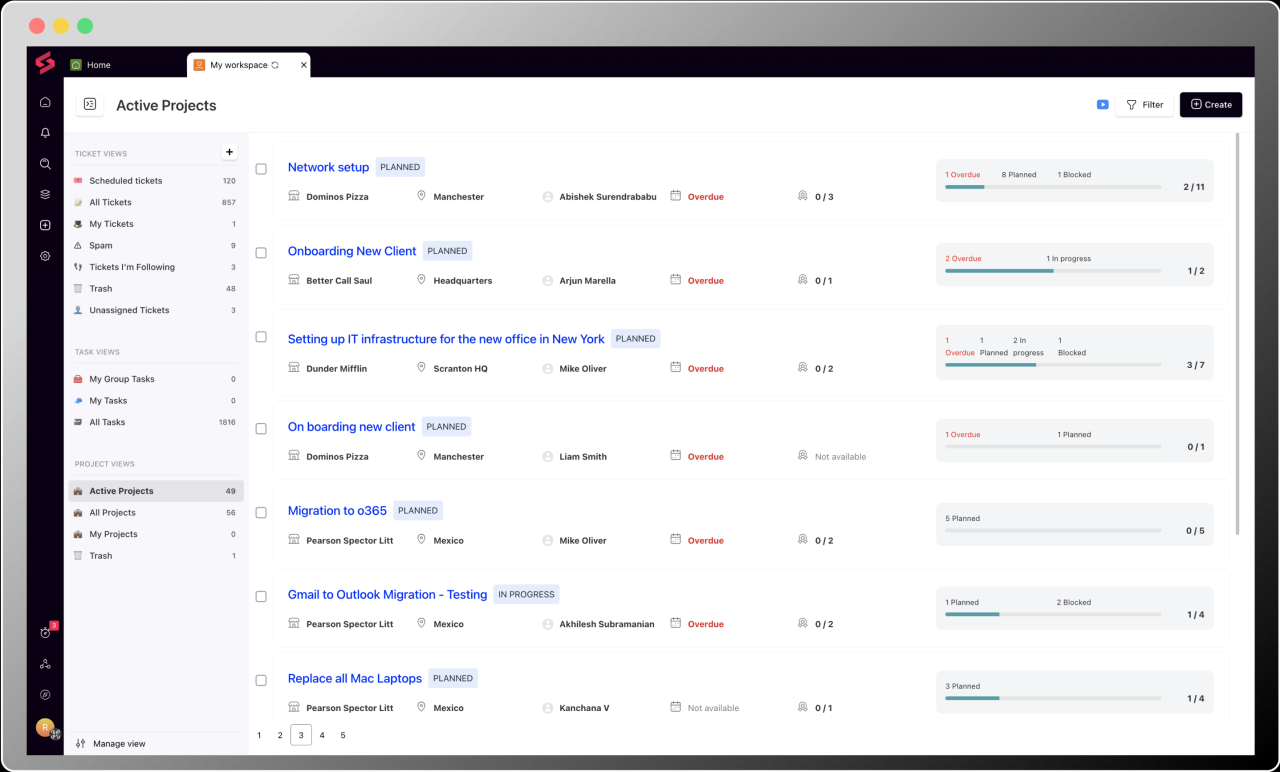Open the user avatar menu

click(45, 727)
